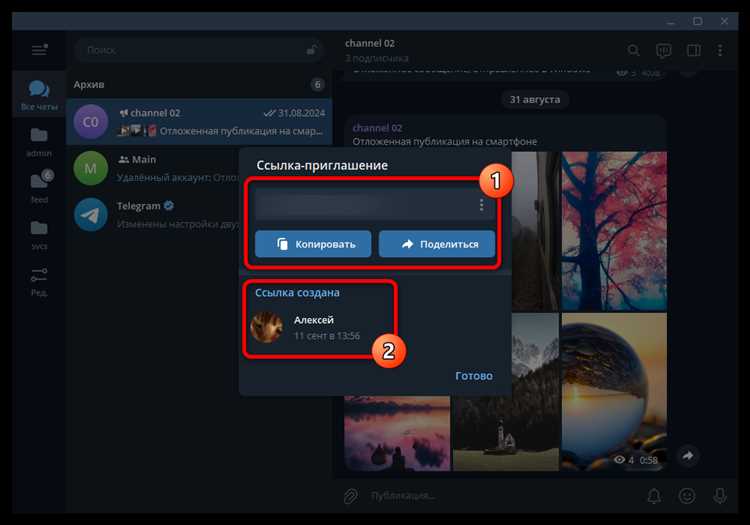Open the Main group chat
Image resolution: width=750 pixels, height=525 pixels.
tap(153, 168)
